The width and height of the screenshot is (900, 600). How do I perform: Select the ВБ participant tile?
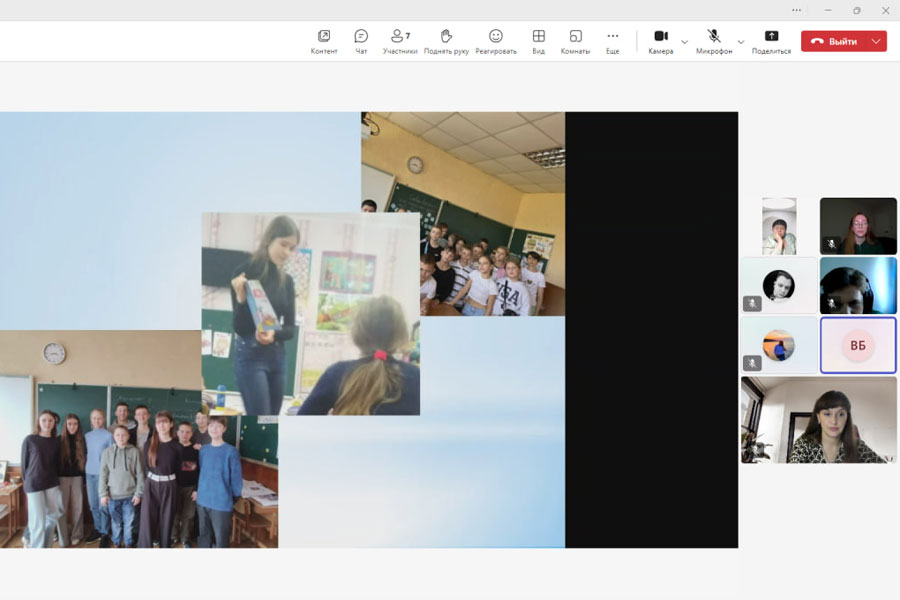[858, 345]
